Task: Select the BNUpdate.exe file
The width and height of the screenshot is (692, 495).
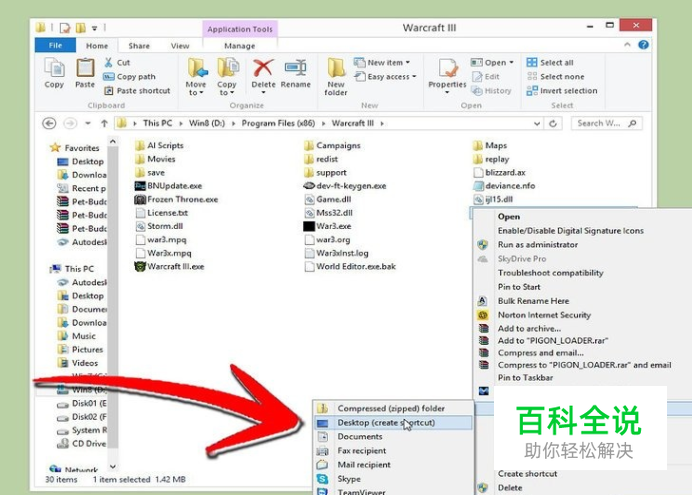Action: coord(168,186)
